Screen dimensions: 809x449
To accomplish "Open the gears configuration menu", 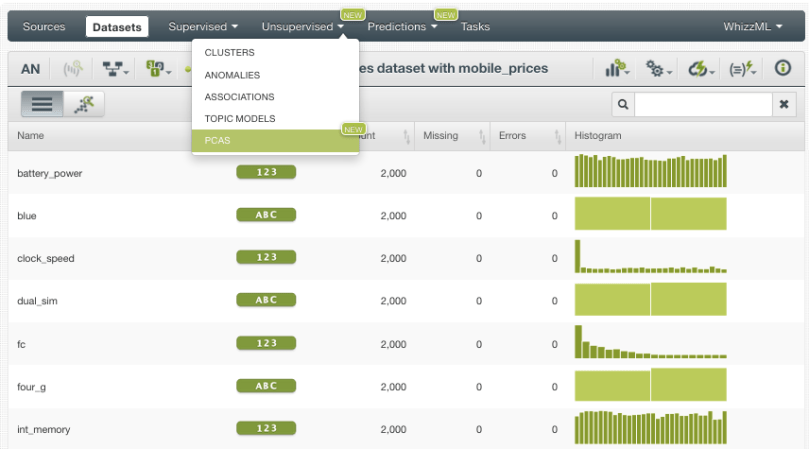I will coord(656,69).
